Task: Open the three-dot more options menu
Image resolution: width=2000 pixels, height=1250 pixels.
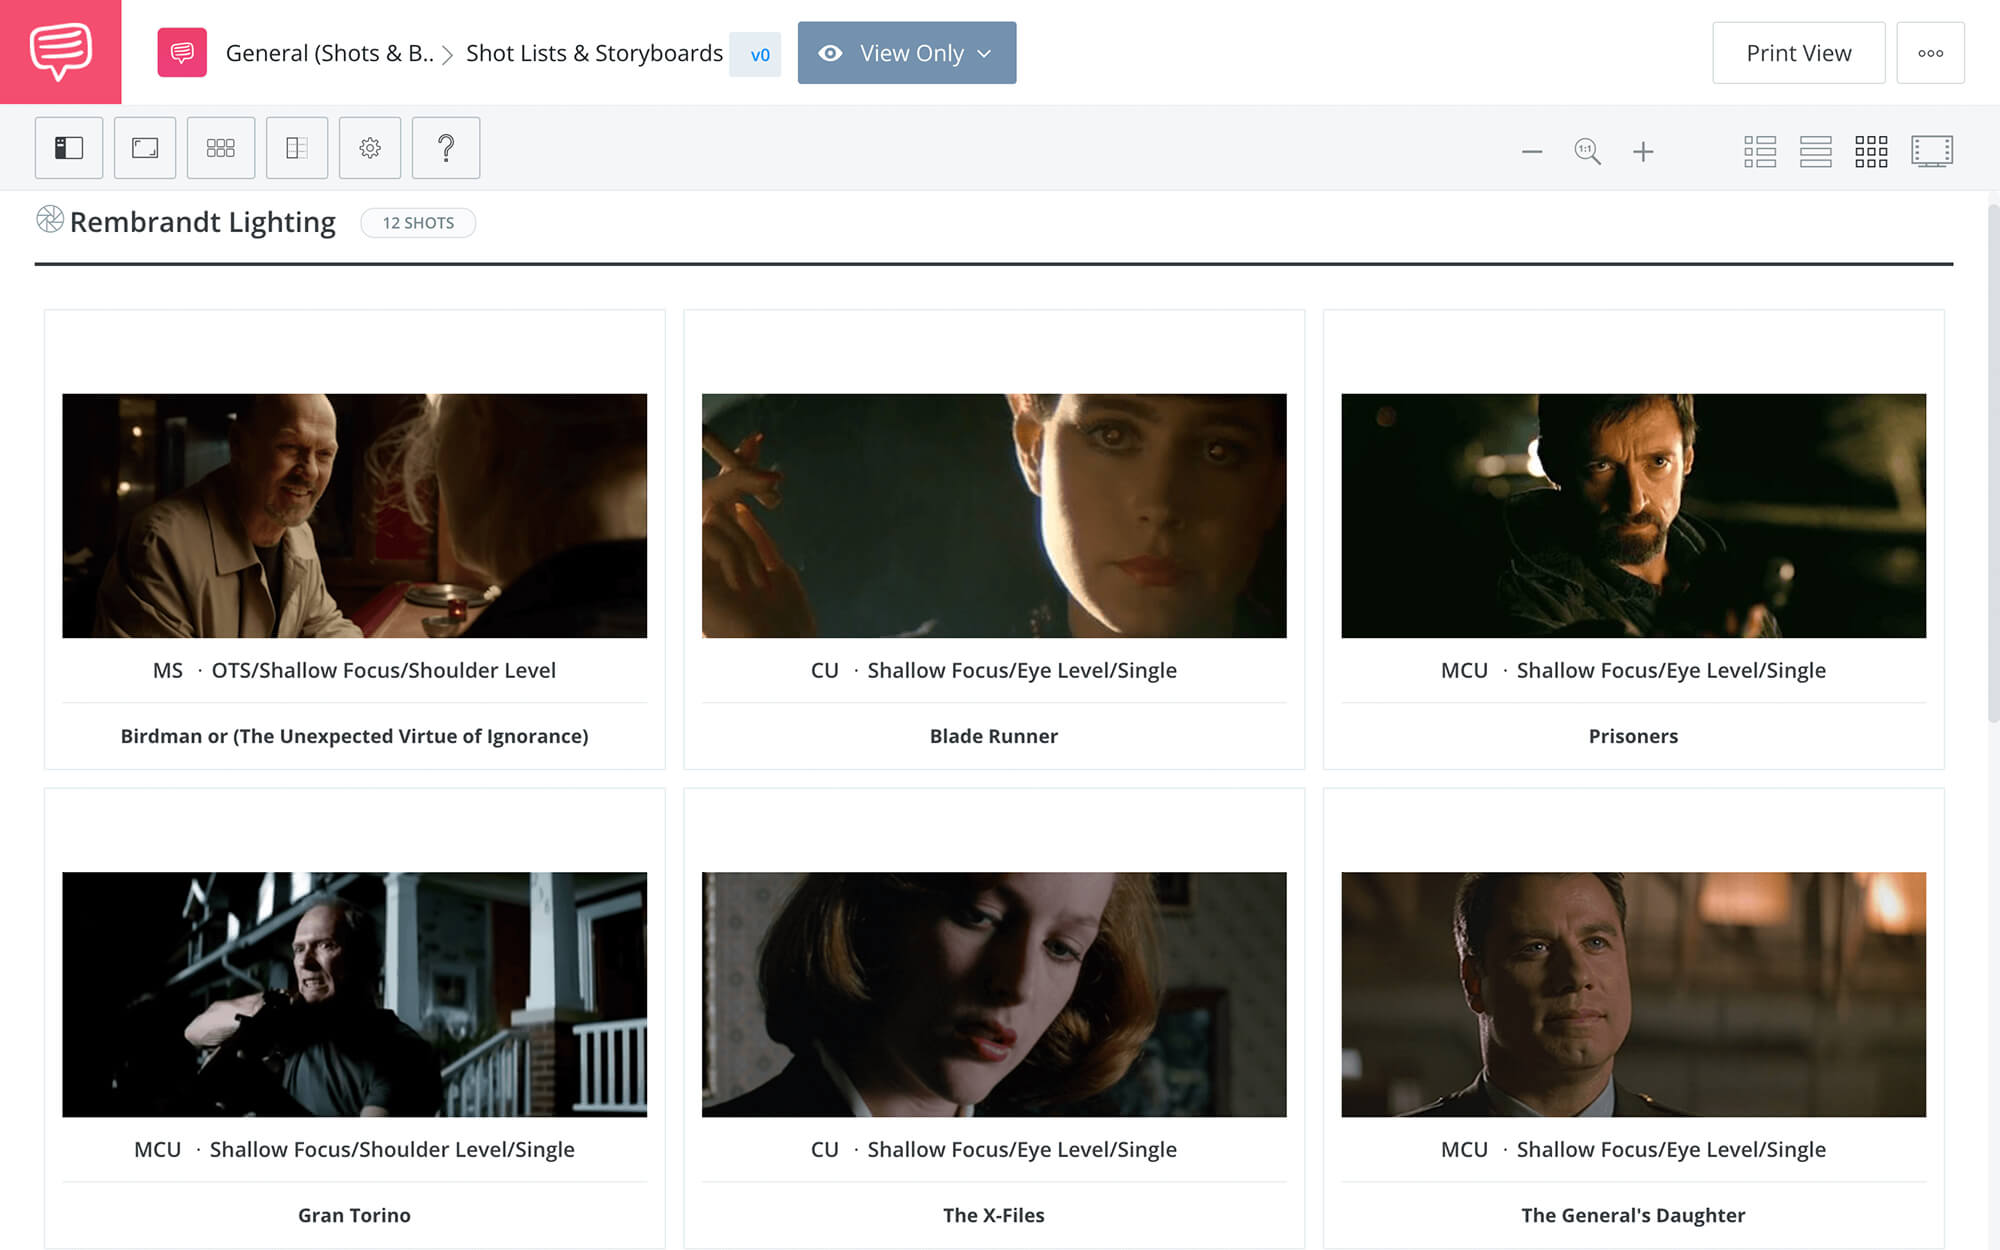Action: tap(1930, 53)
